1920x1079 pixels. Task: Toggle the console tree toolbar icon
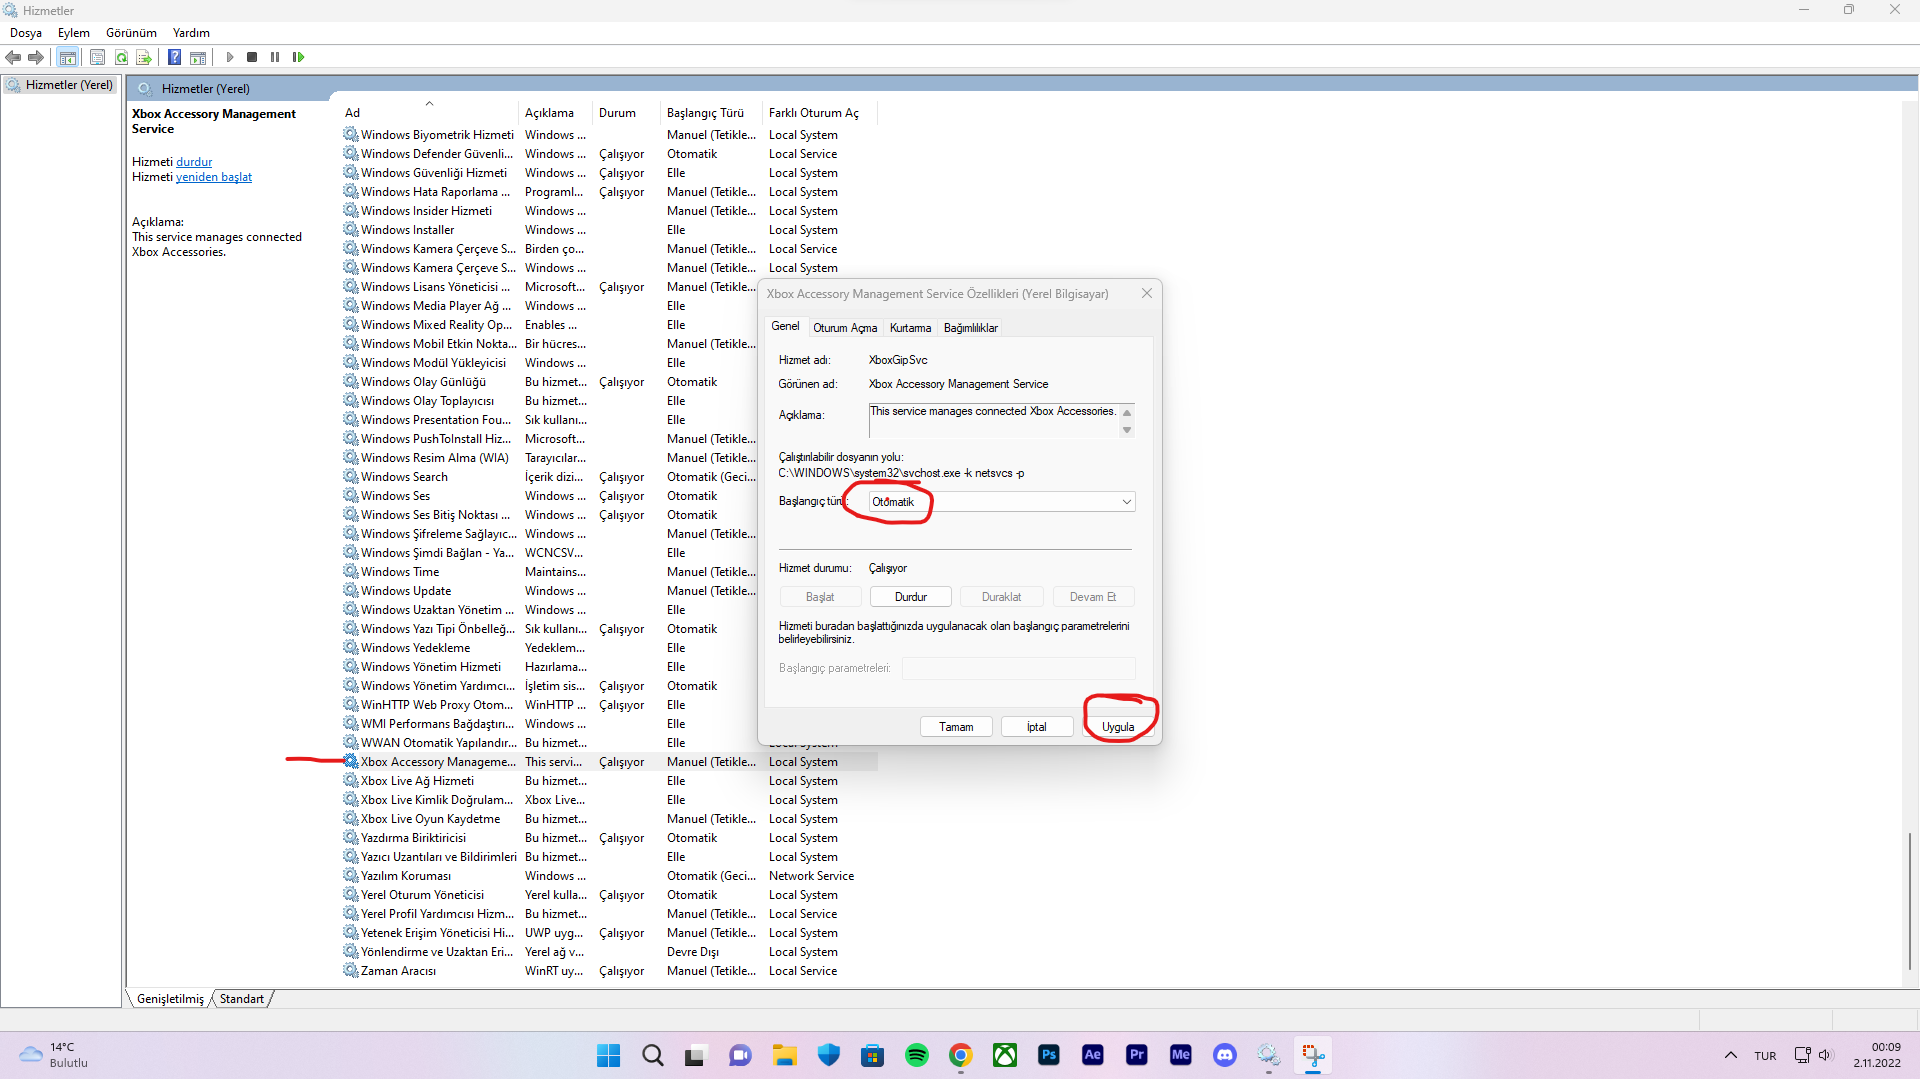[x=68, y=57]
